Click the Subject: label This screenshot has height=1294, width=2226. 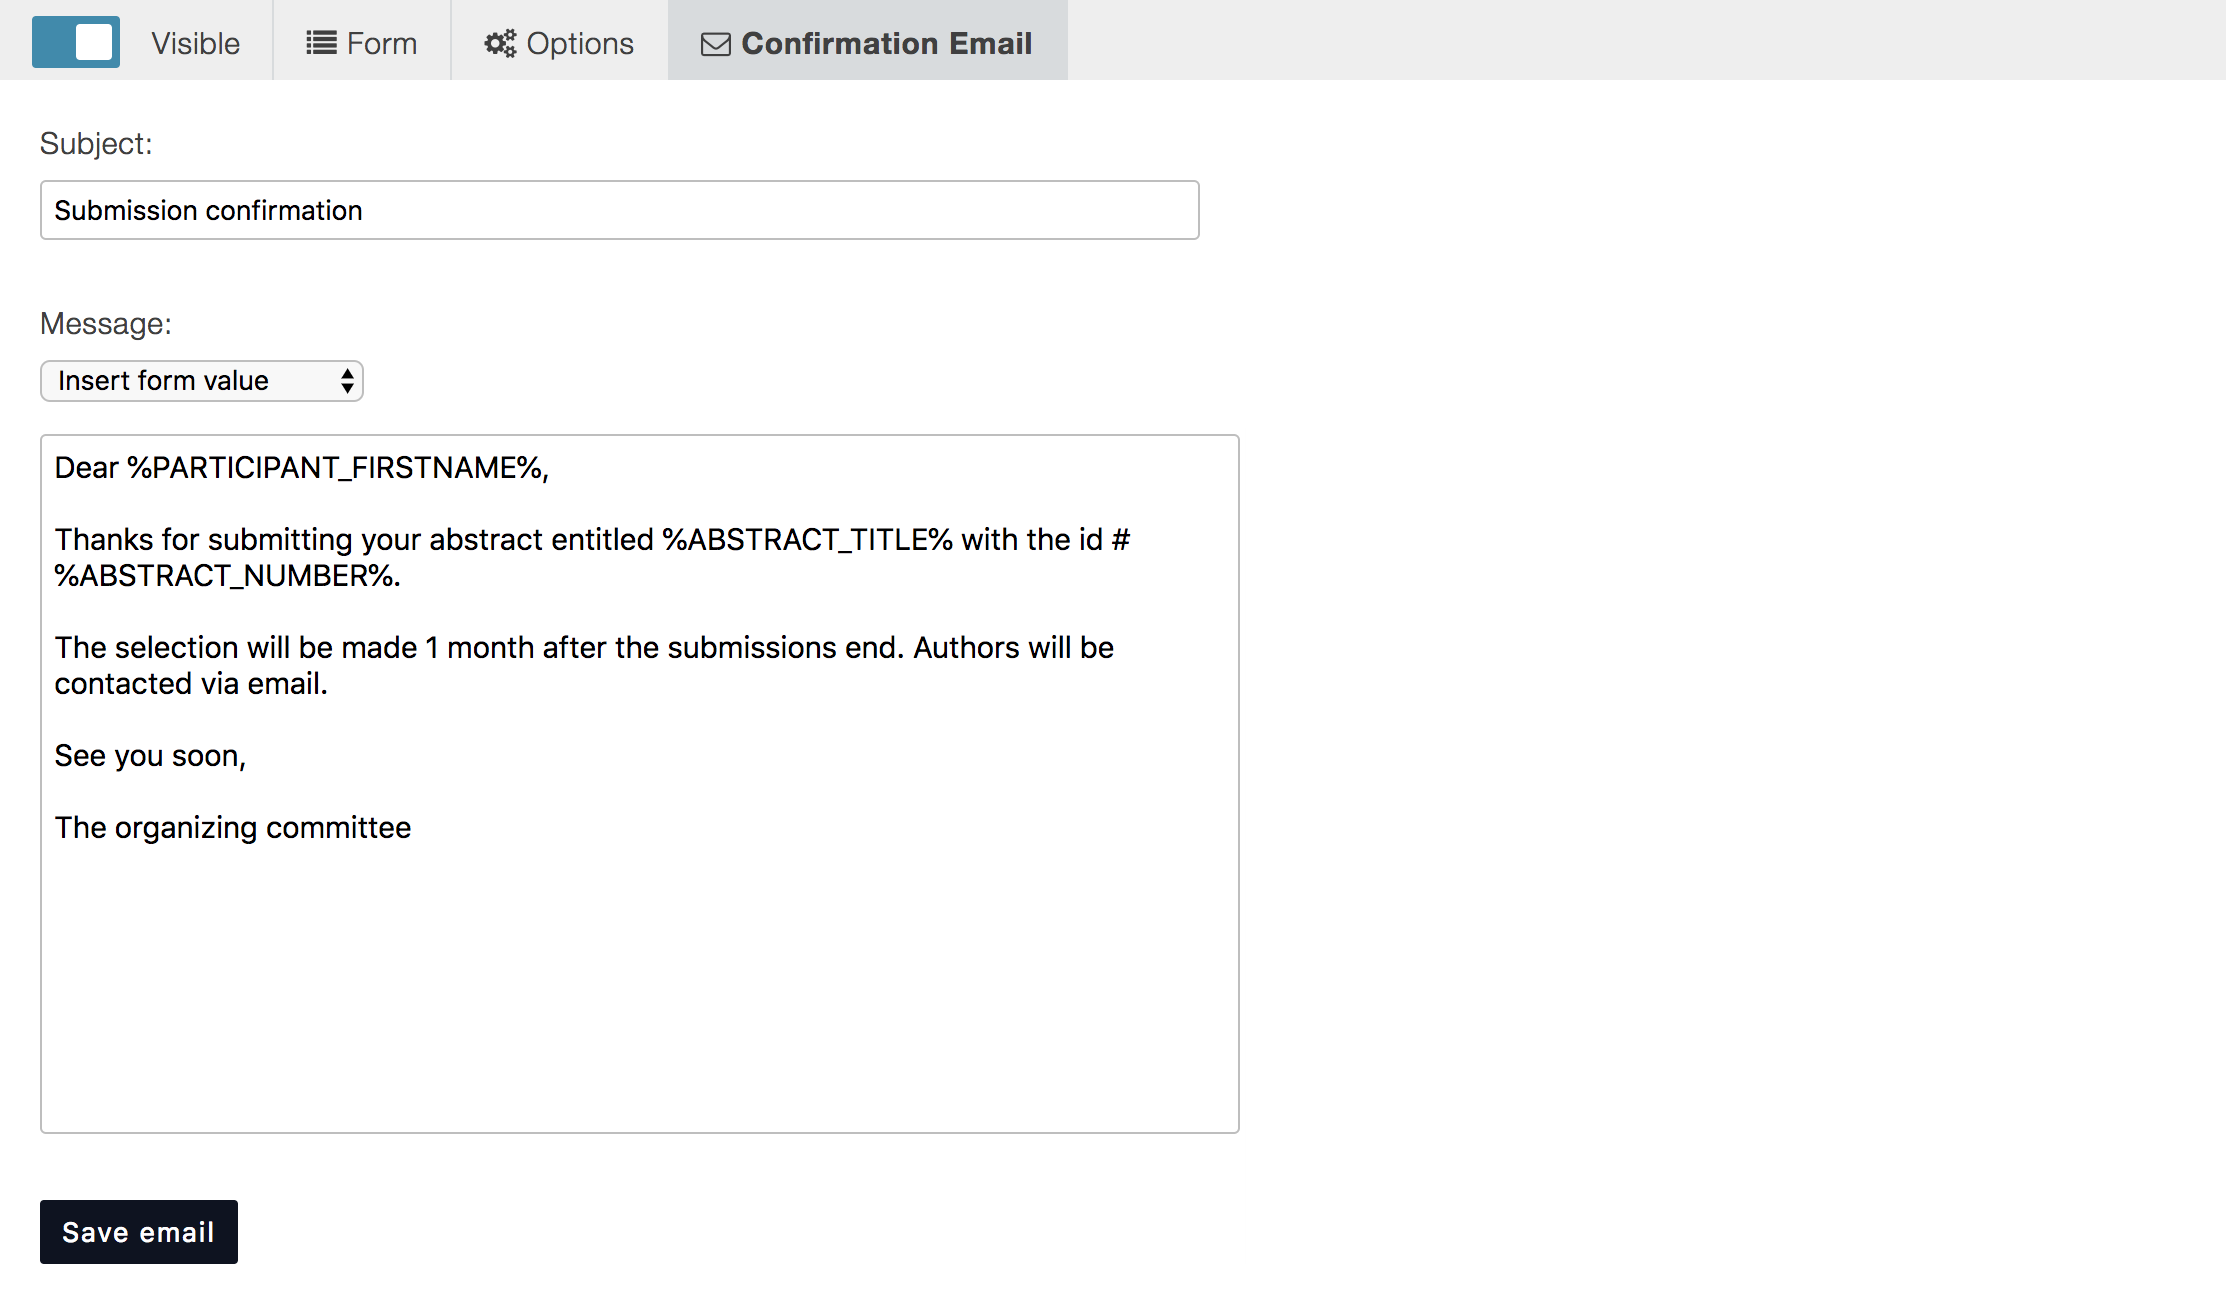(x=96, y=144)
